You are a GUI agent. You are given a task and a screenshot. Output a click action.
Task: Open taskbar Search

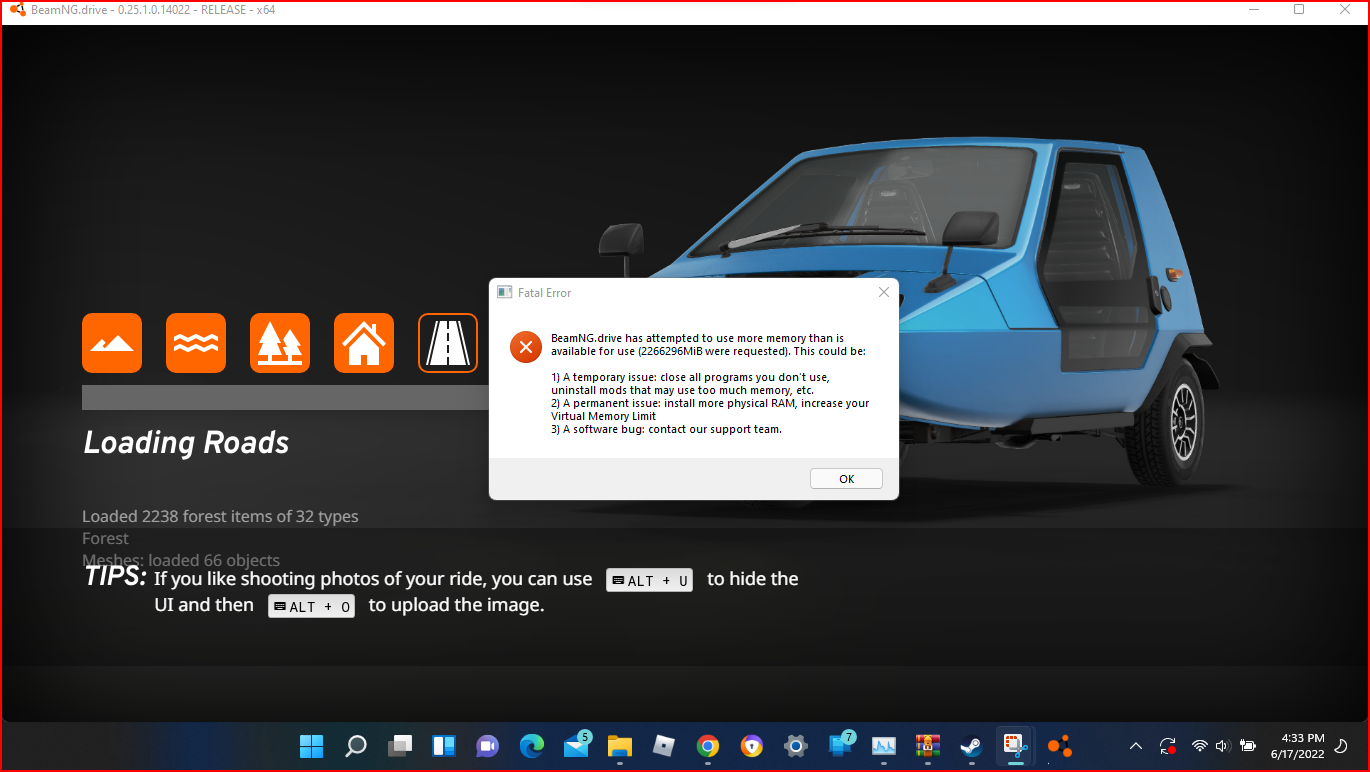tap(355, 746)
